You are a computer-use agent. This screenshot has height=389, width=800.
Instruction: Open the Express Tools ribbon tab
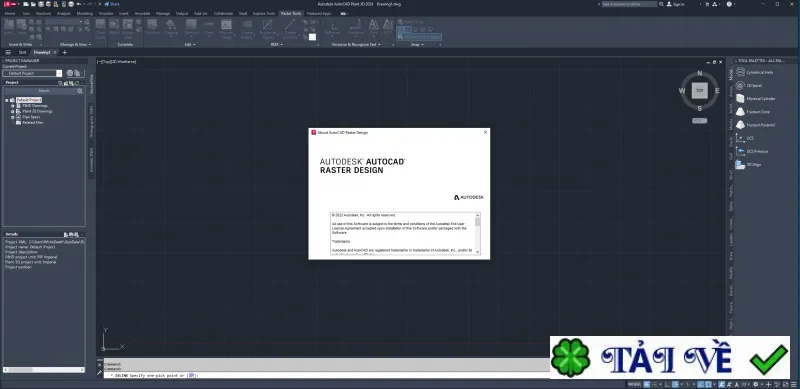(264, 13)
